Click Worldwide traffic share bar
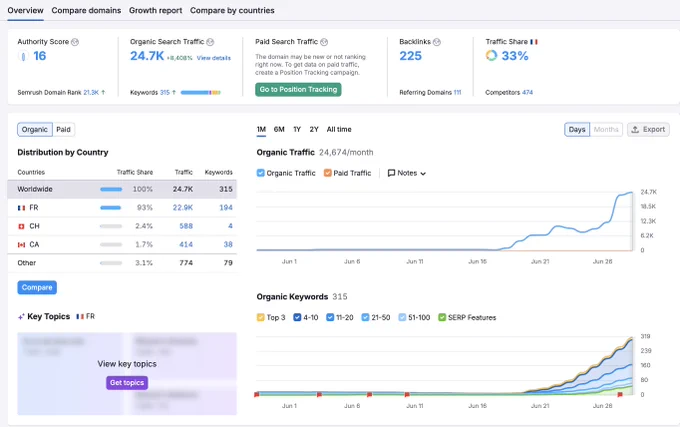This screenshot has height=427, width=680. pos(111,189)
